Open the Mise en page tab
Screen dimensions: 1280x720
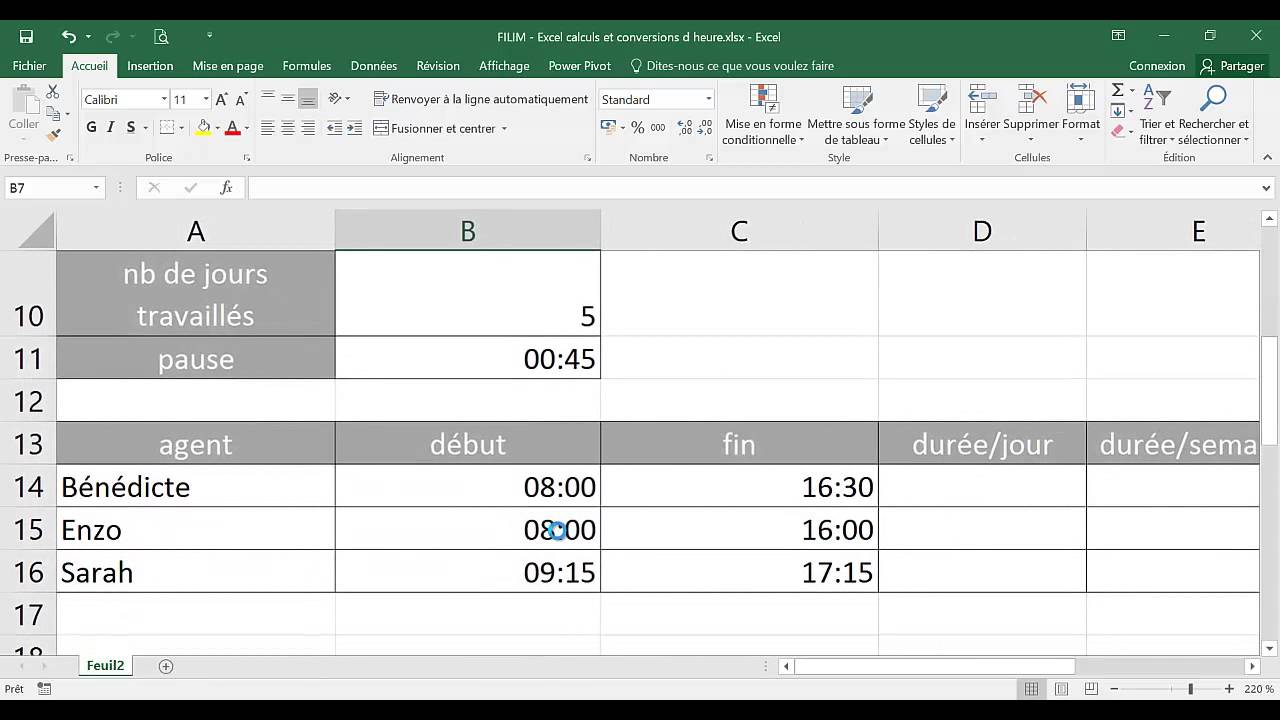pyautogui.click(x=228, y=66)
